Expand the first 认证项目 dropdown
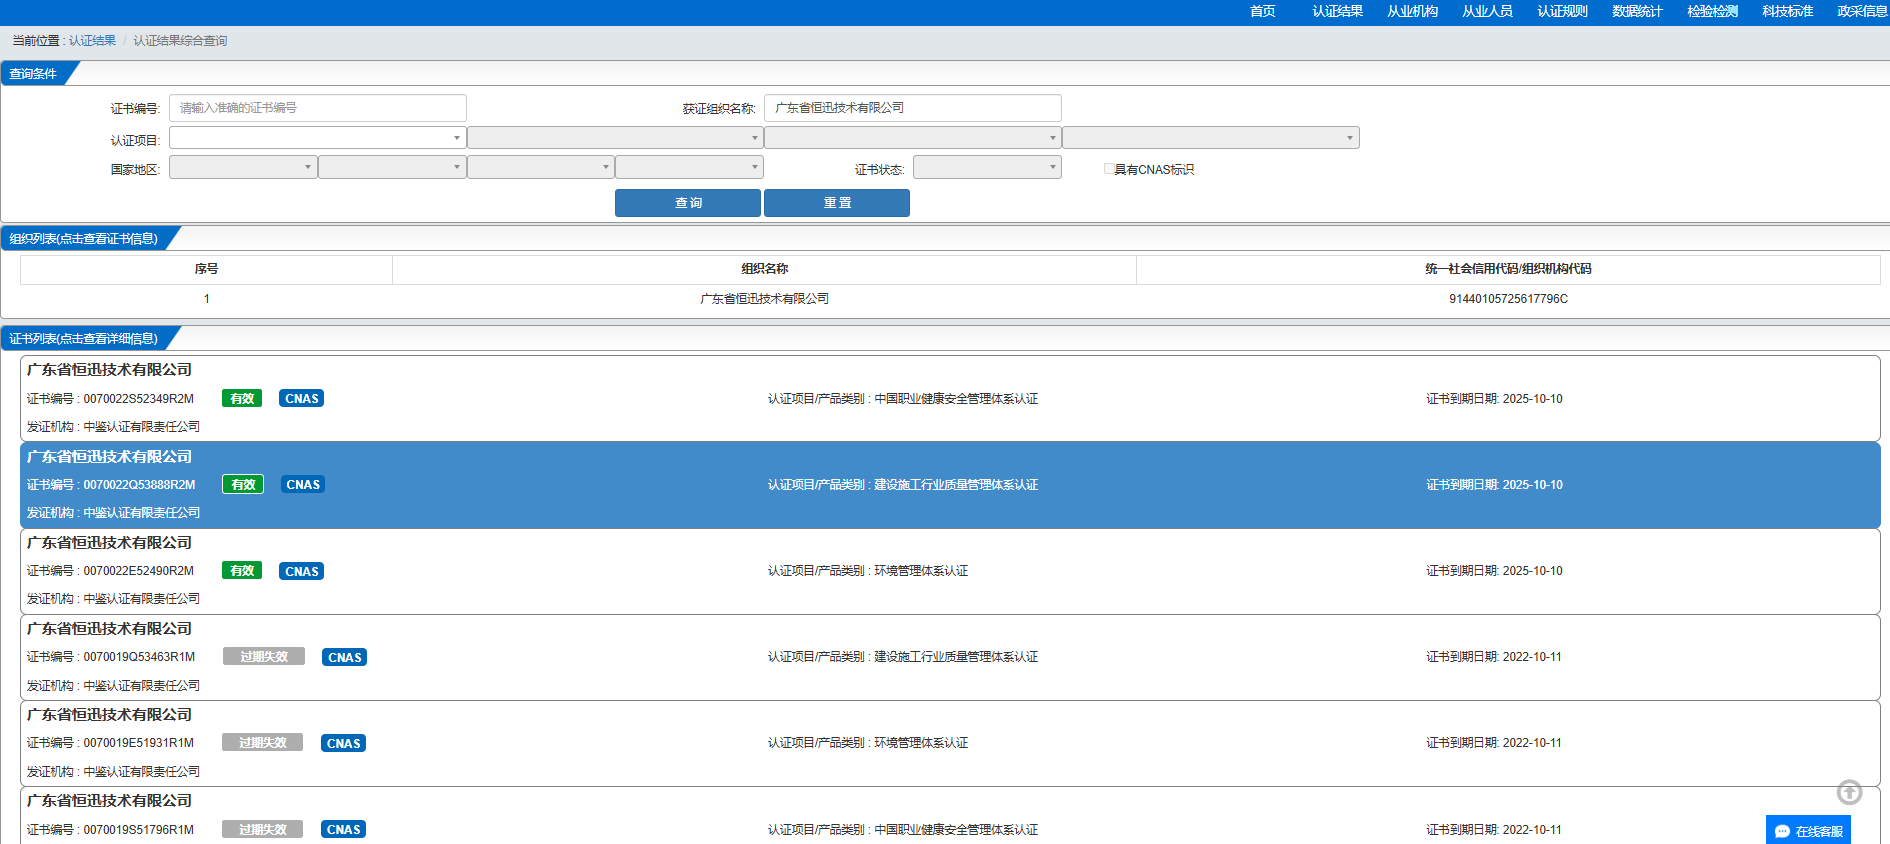 tap(317, 138)
